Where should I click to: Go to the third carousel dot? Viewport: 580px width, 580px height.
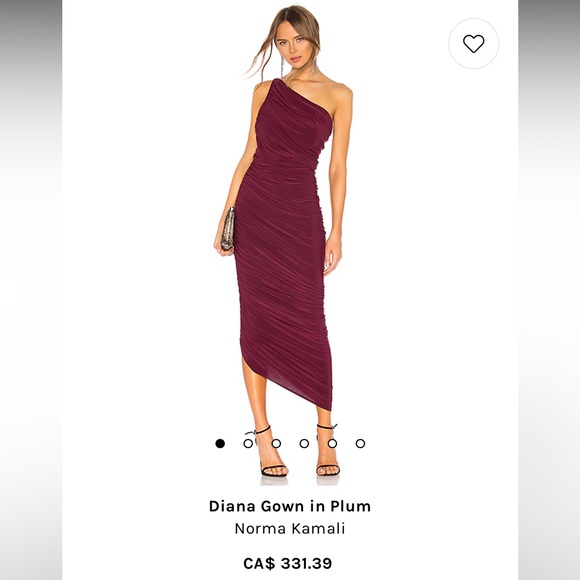[x=276, y=443]
